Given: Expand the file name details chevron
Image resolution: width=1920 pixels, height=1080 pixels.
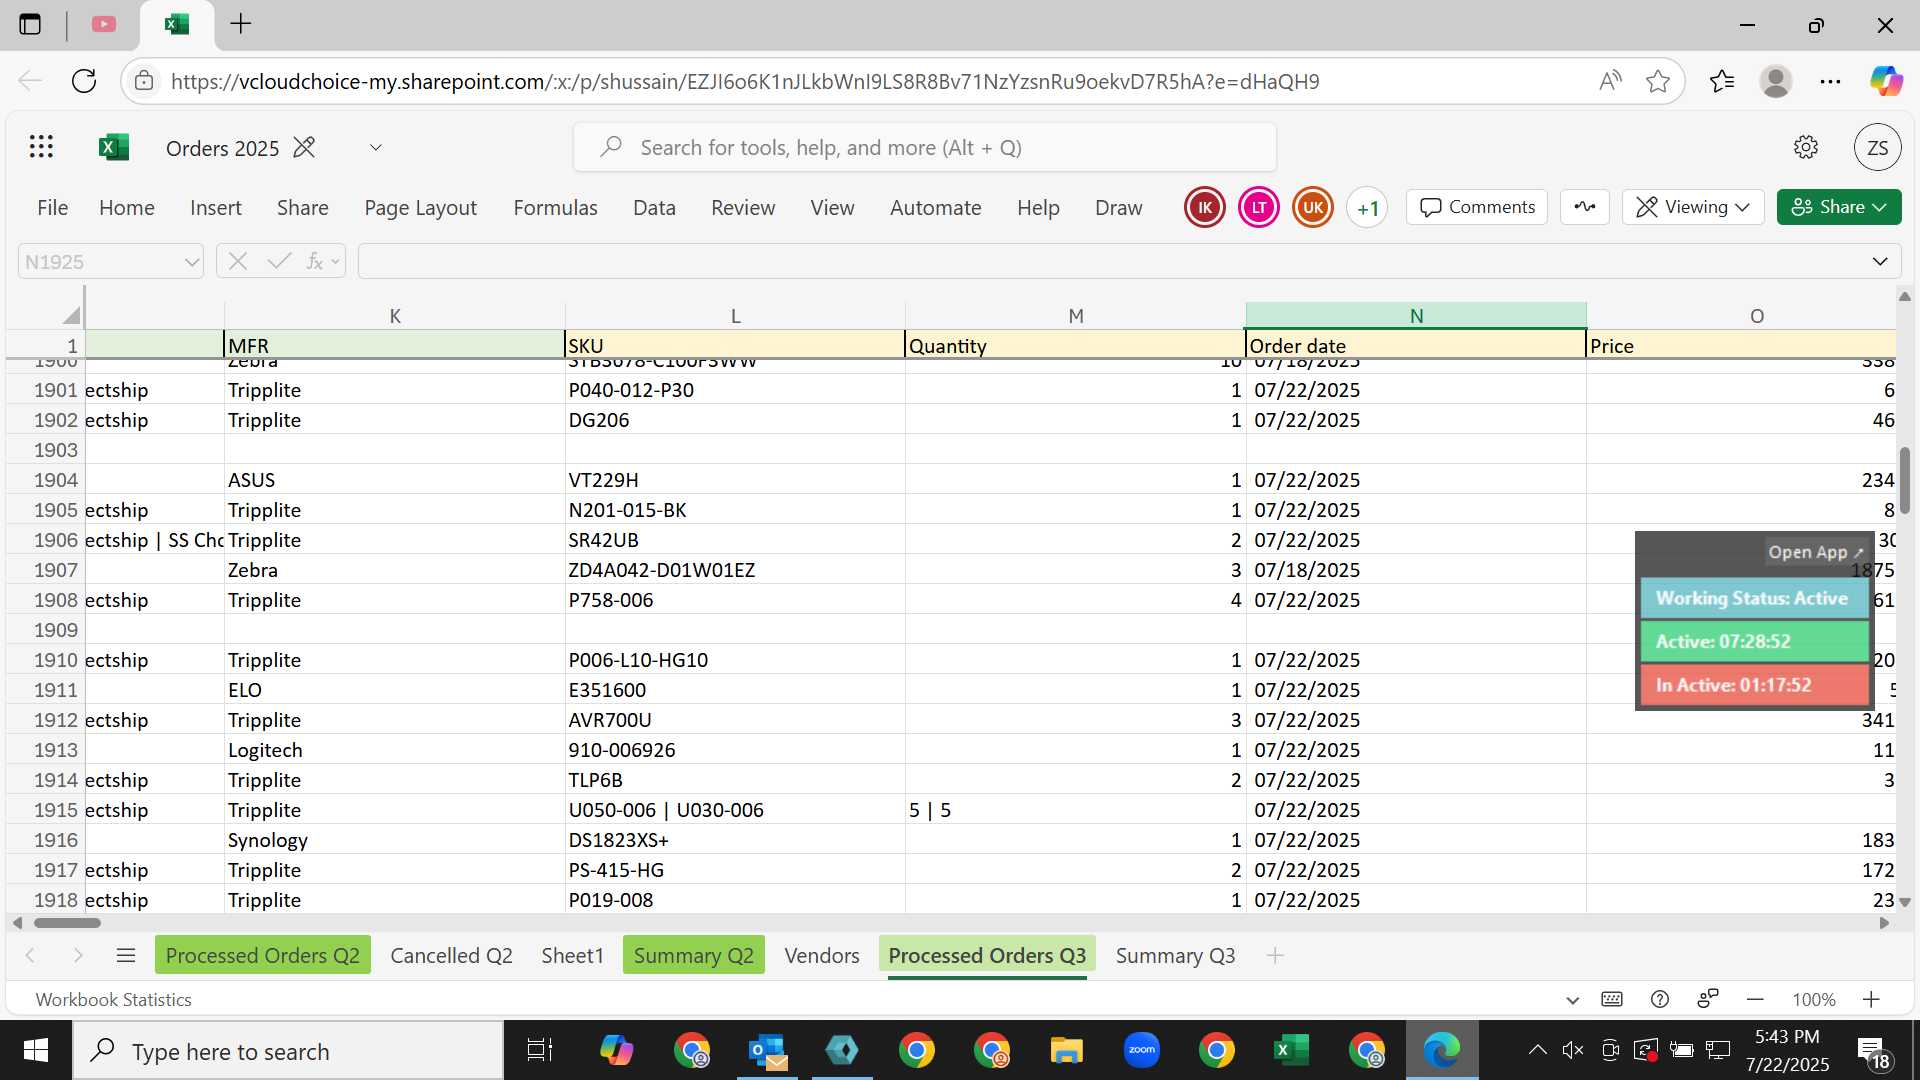Looking at the screenshot, I should (x=376, y=148).
